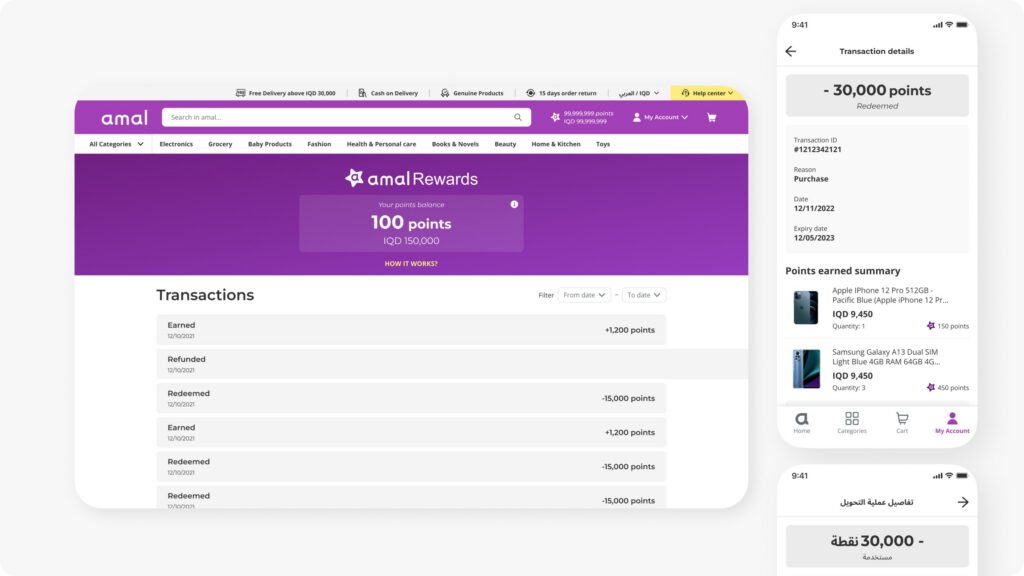The width and height of the screenshot is (1024, 576).
Task: Open the To date filter dropdown
Action: coord(644,295)
